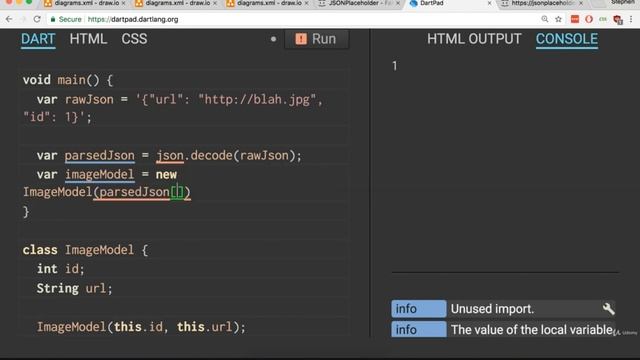The height and width of the screenshot is (360, 640).
Task: Open the CSS editor tab
Action: point(134,39)
